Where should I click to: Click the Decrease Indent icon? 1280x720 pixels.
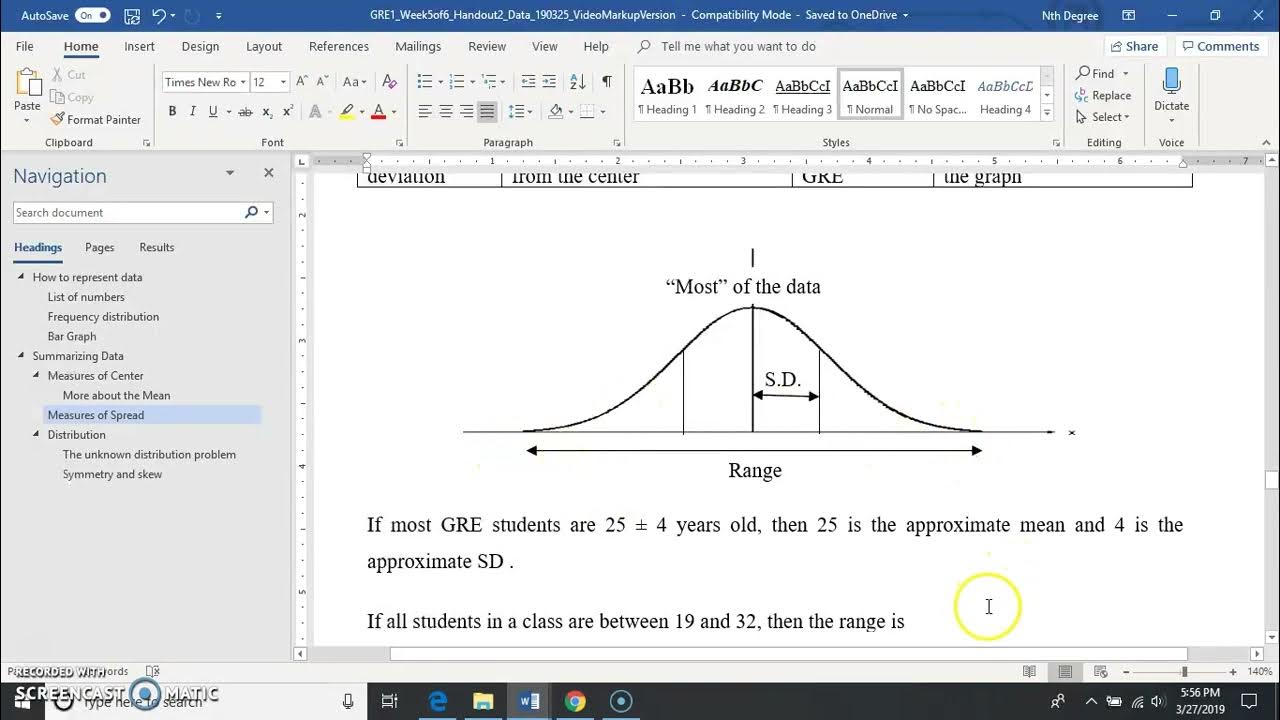click(529, 82)
